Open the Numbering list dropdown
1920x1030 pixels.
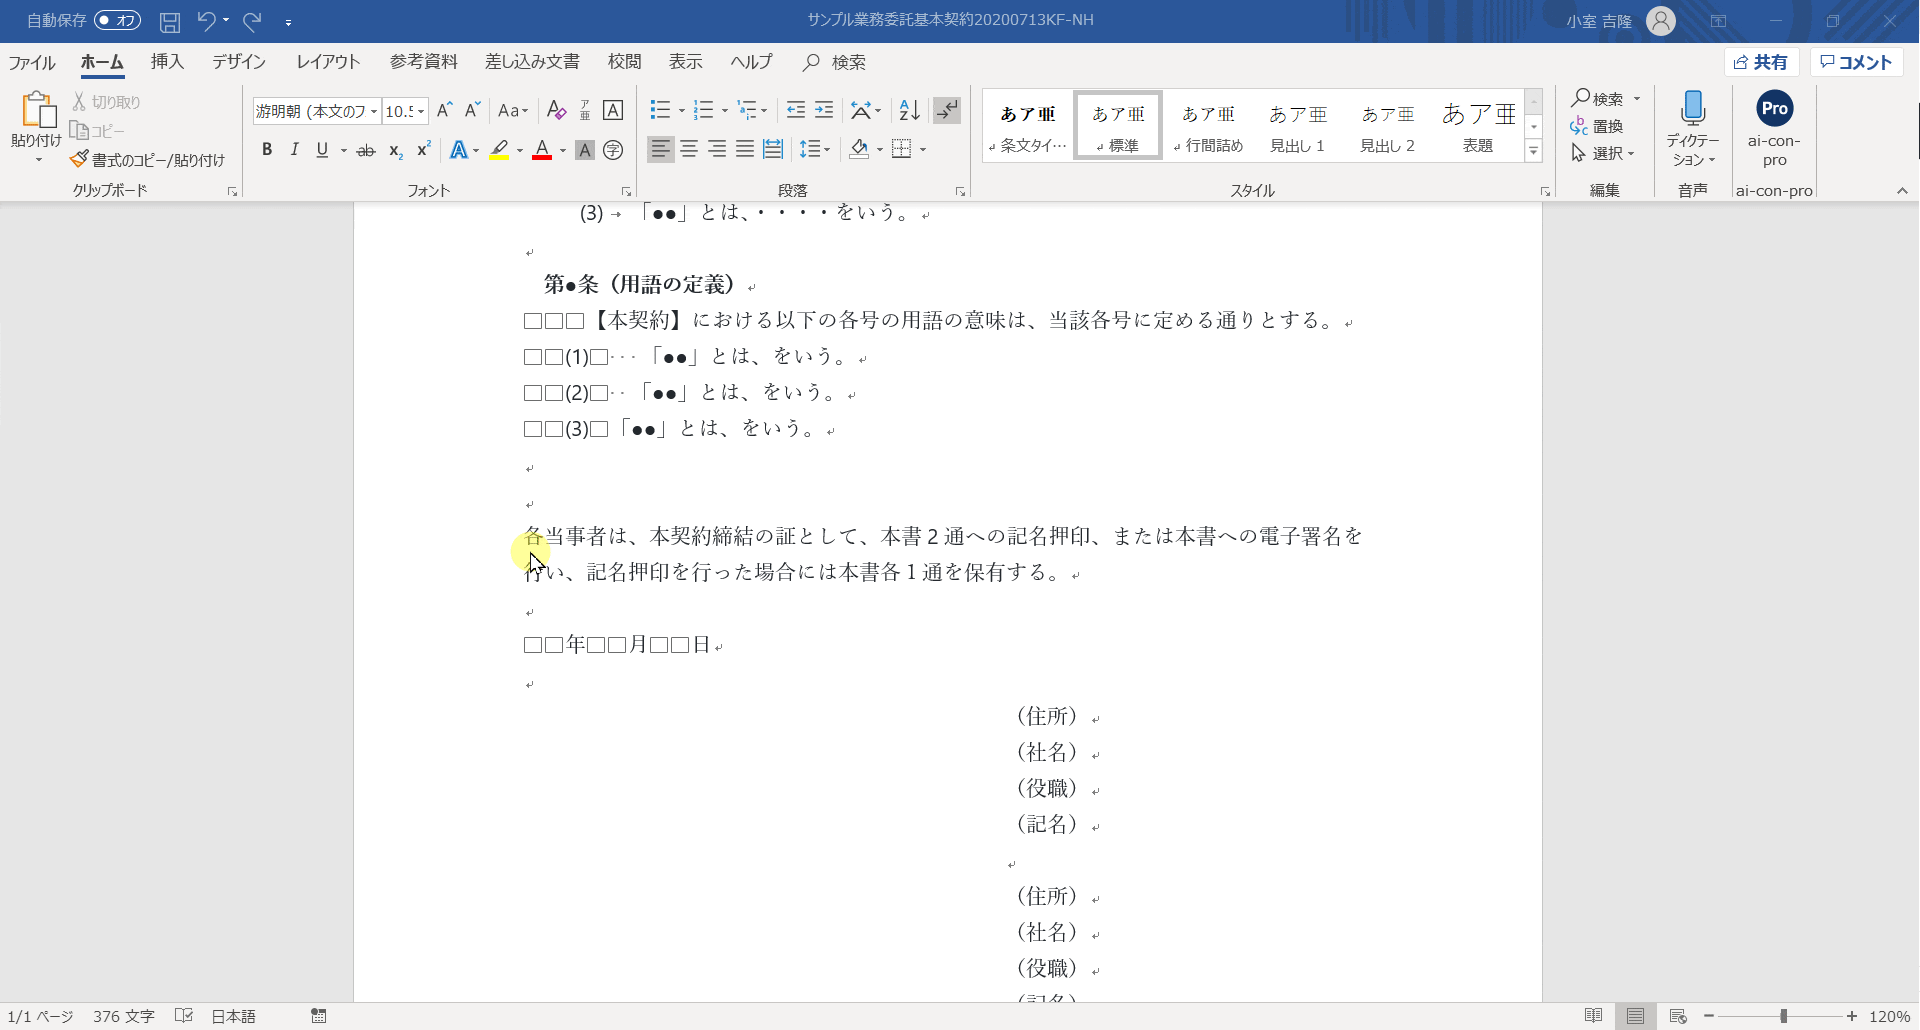point(724,110)
